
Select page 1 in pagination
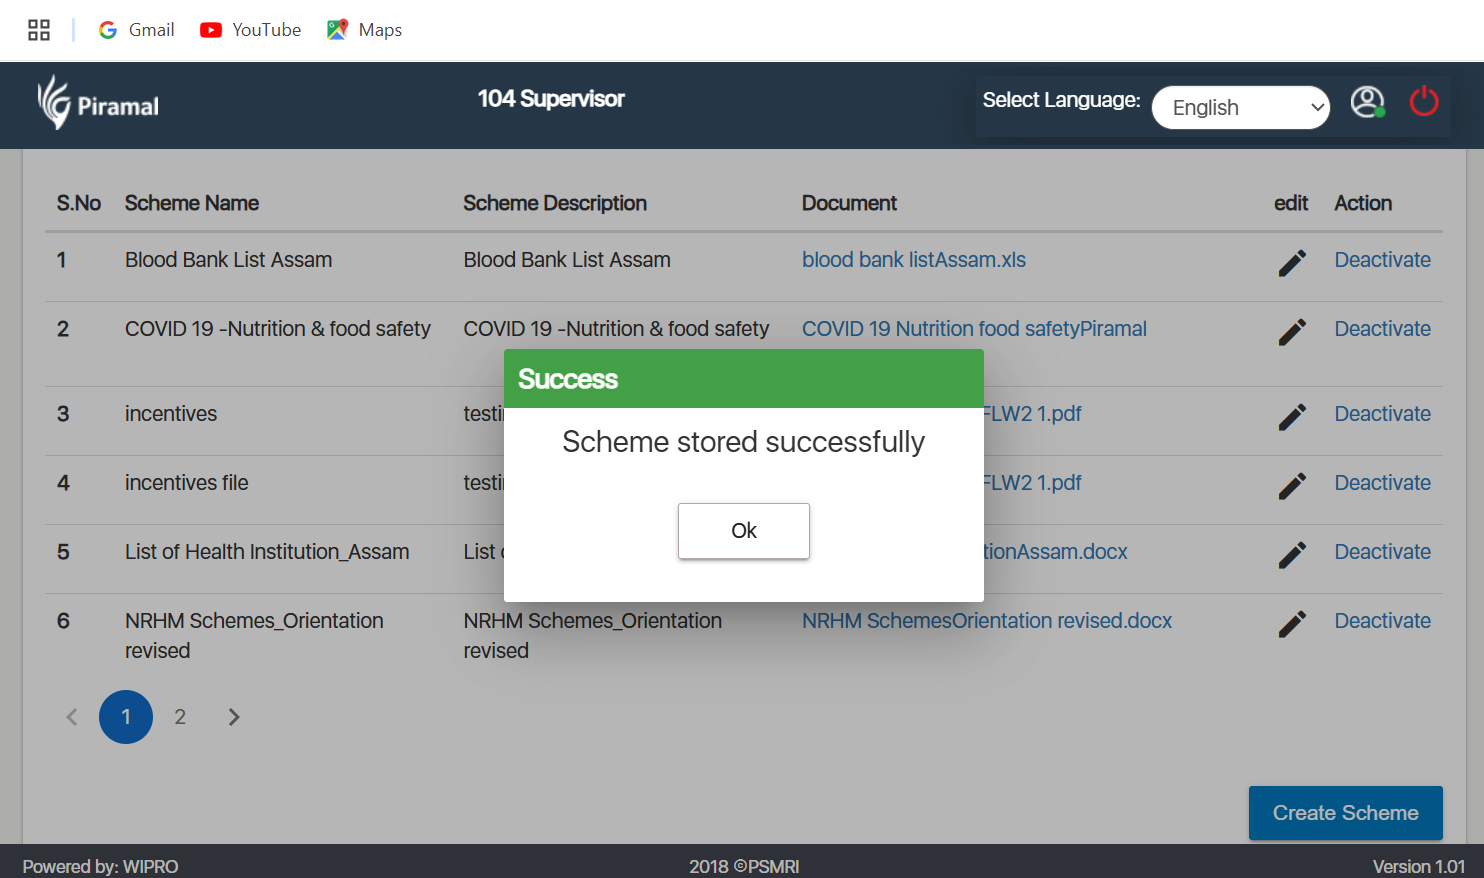(126, 717)
